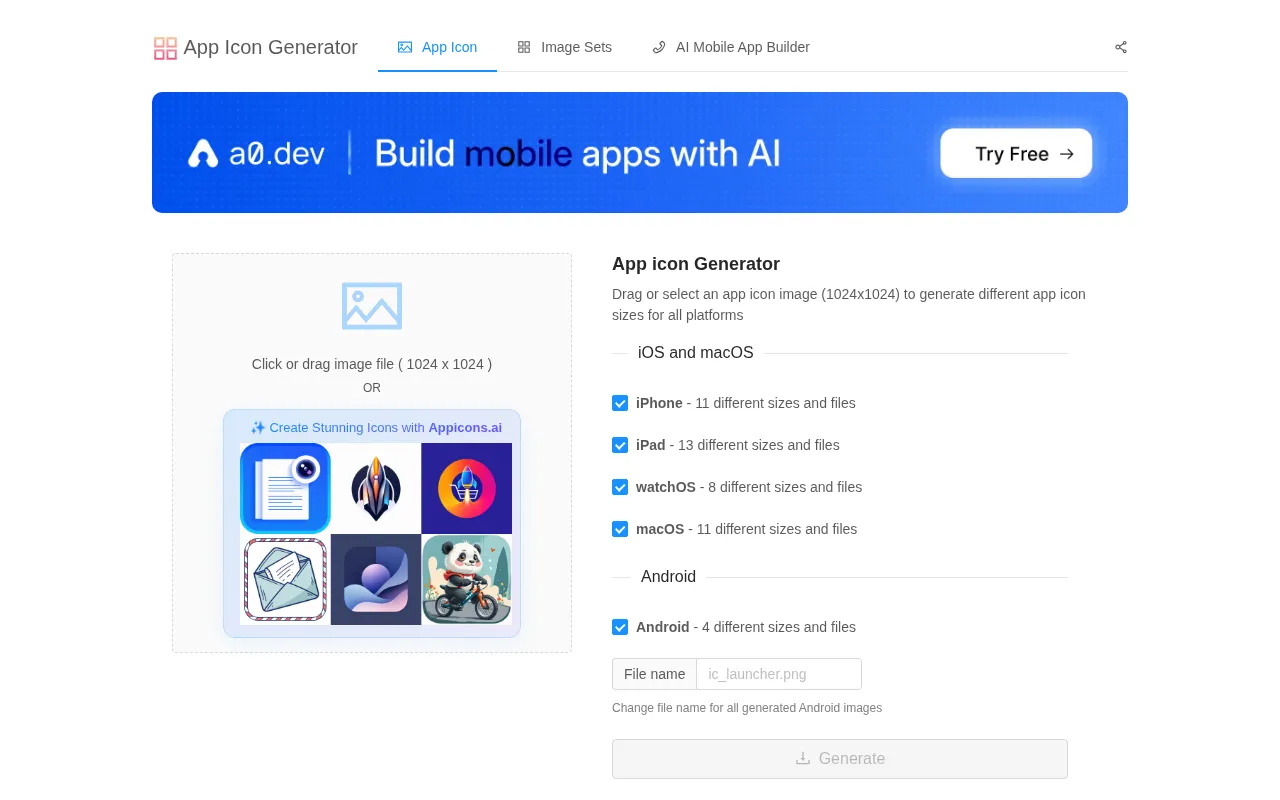Click 'Change file name for all generated Android images' text
Screen dimensions: 1280x800
point(747,708)
